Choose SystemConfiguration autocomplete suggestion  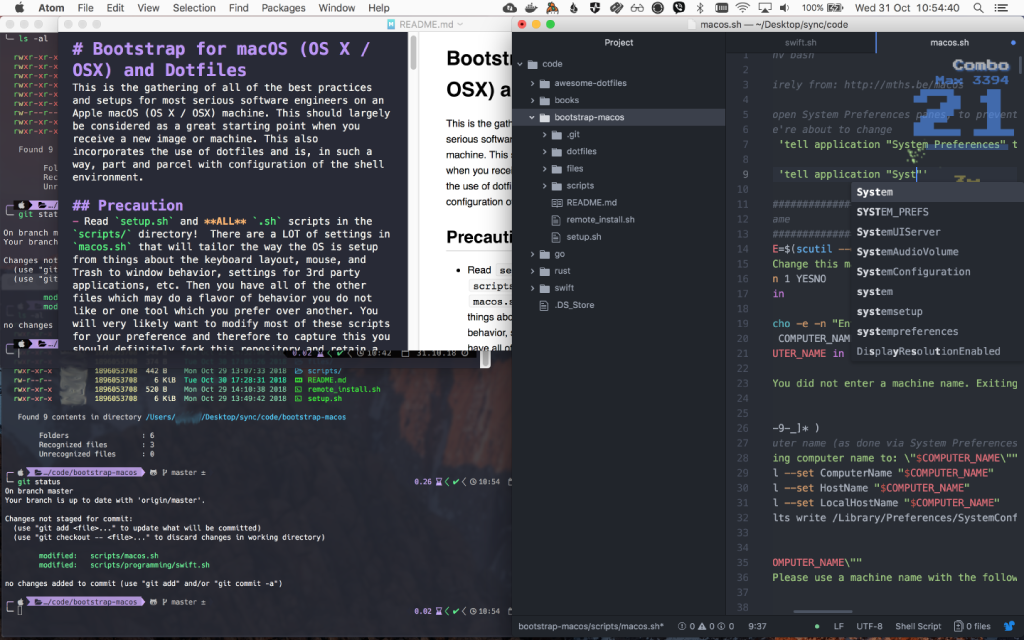937,272
